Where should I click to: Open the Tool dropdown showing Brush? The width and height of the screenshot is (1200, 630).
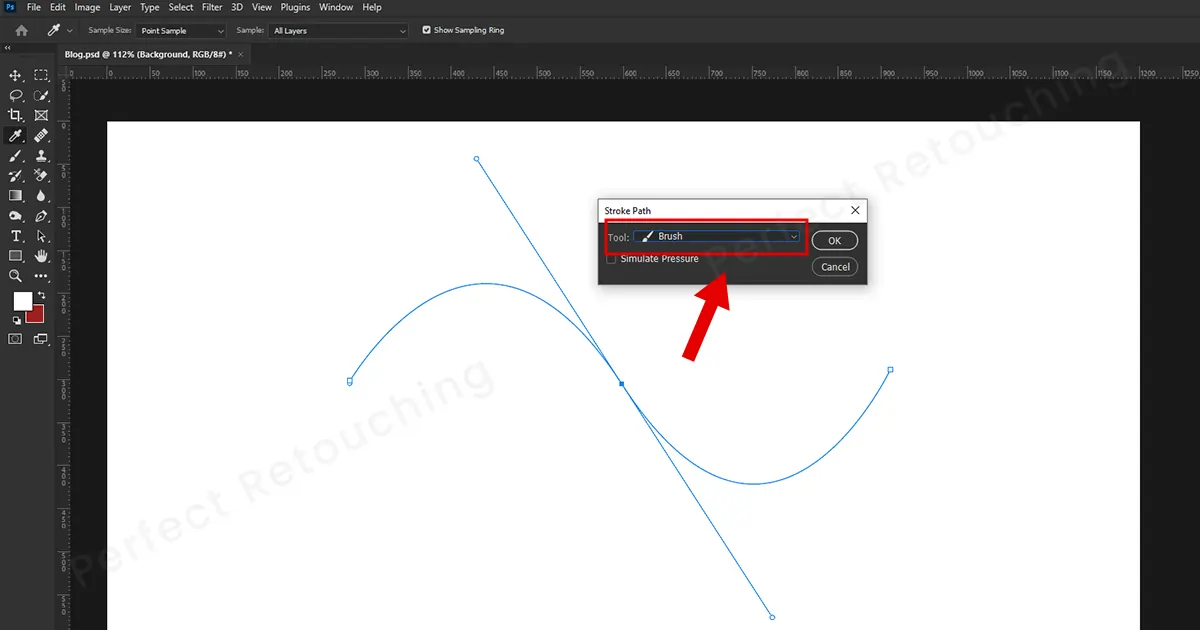coord(717,237)
